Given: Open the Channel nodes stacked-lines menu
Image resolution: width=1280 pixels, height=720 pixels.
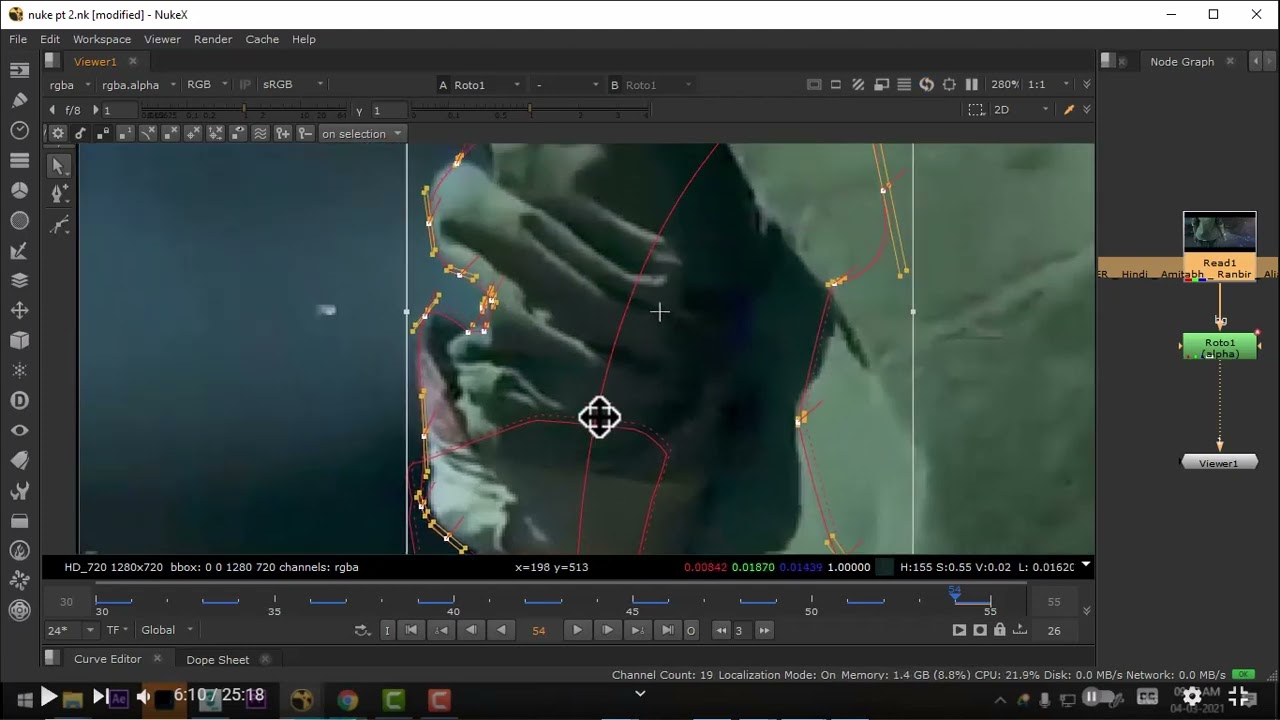Looking at the screenshot, I should tap(19, 160).
